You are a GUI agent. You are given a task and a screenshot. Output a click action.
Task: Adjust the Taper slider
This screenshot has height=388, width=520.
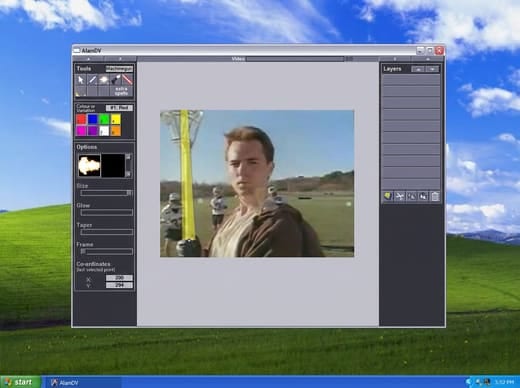coord(106,232)
